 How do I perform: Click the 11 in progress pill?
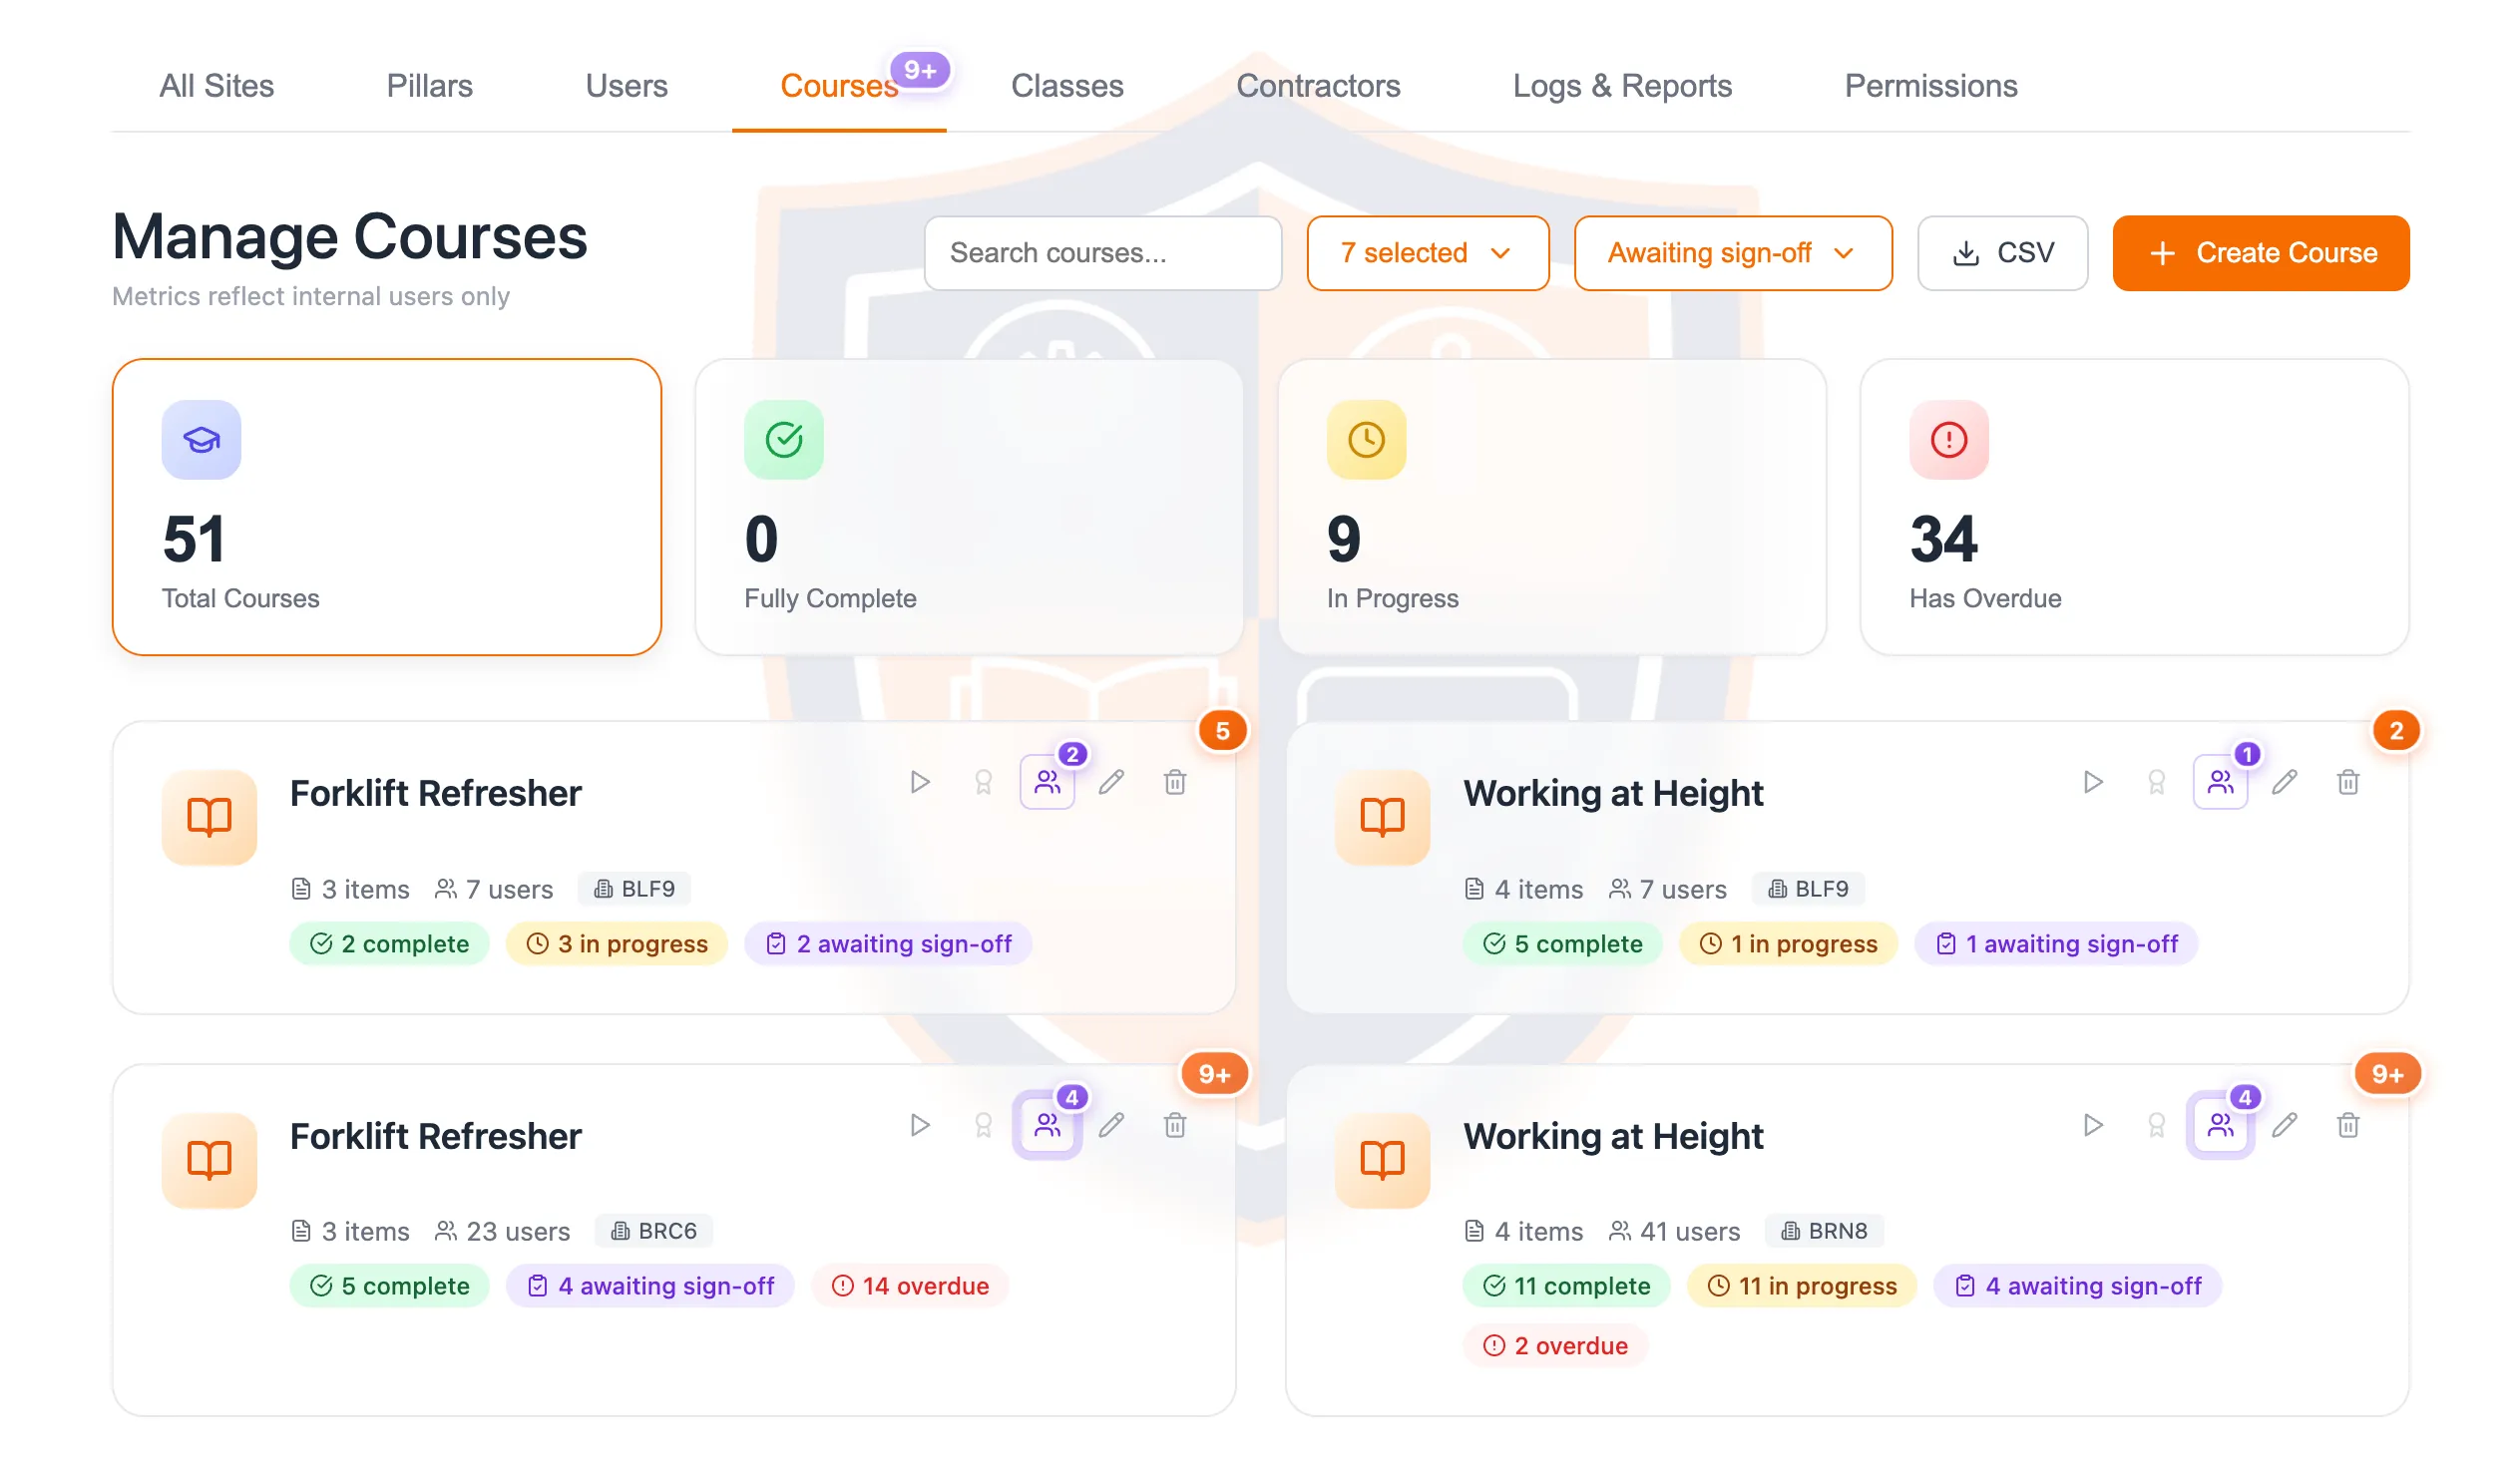pyautogui.click(x=1802, y=1286)
